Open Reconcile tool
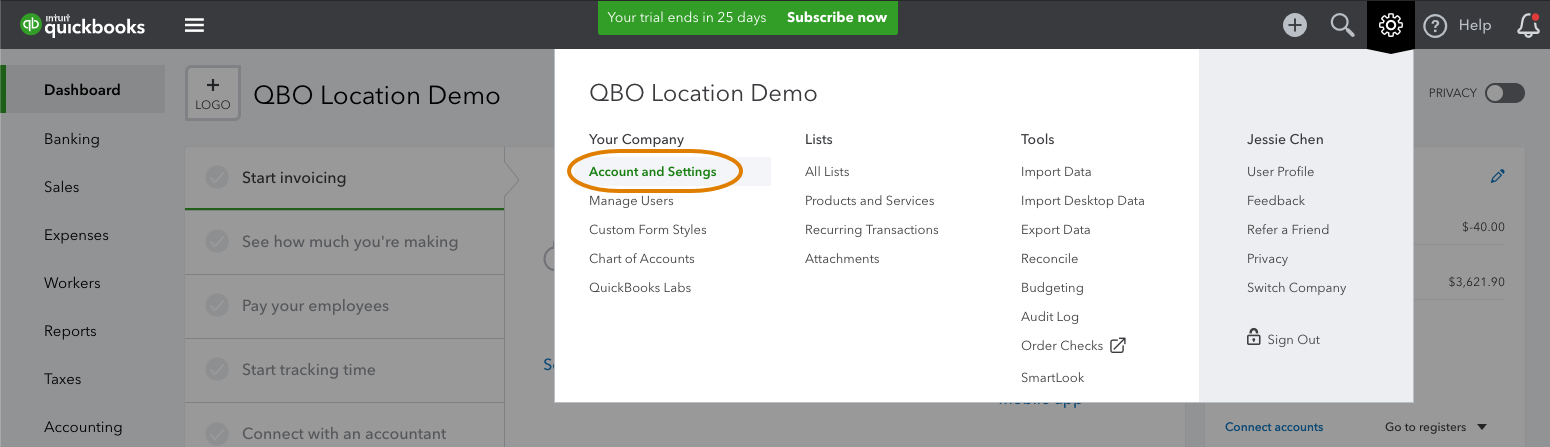 click(1050, 259)
